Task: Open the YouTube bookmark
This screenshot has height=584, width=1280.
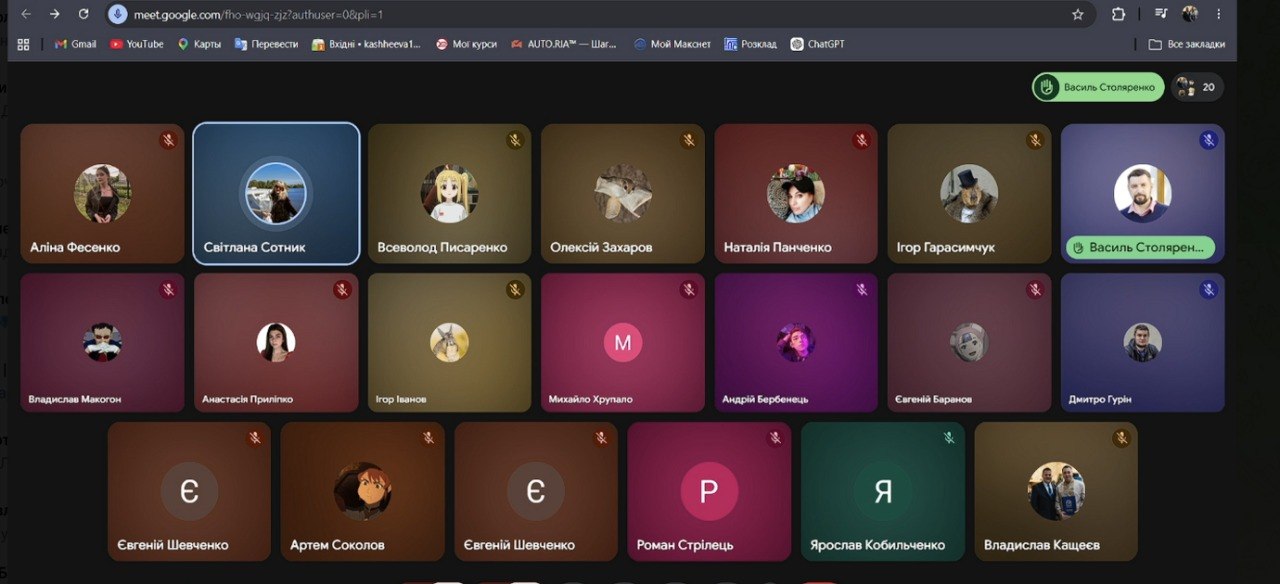Action: (137, 44)
